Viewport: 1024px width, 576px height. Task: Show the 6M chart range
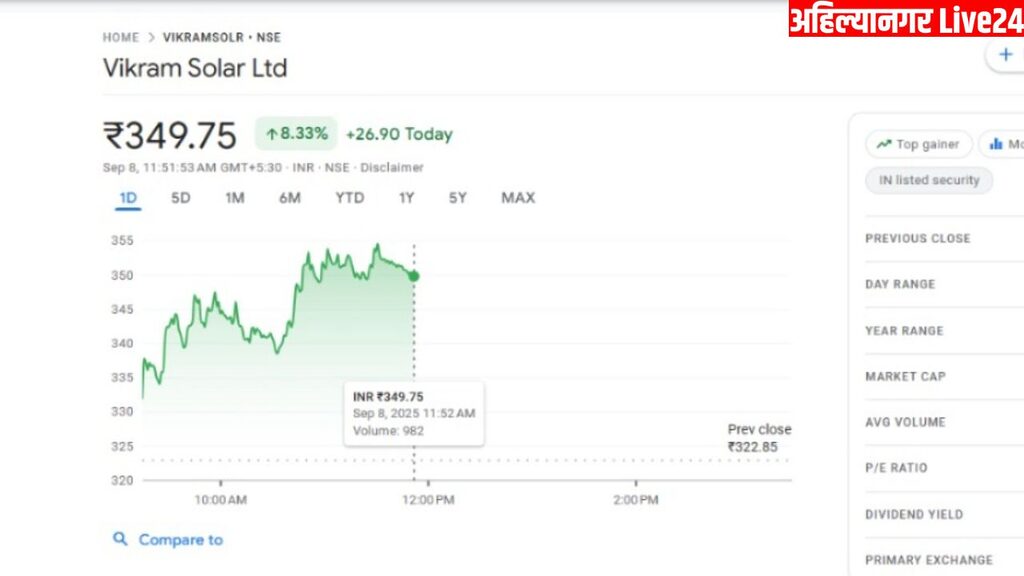(290, 198)
